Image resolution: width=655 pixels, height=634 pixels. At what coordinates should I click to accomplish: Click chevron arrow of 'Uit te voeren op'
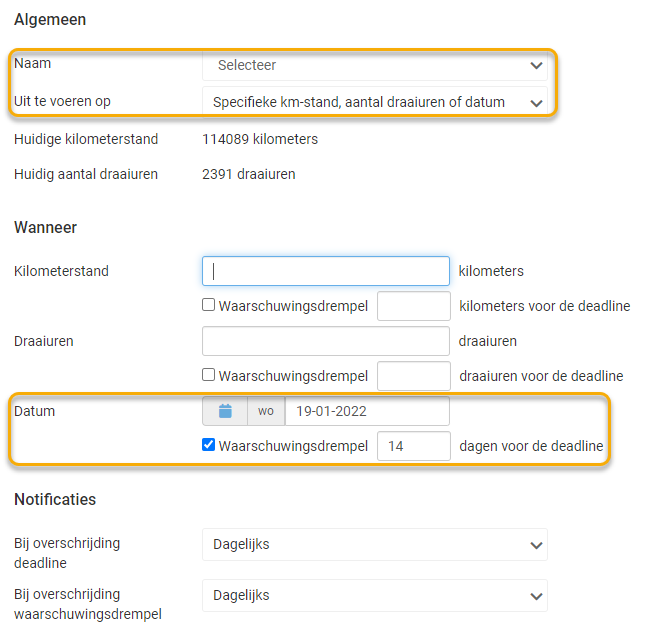coord(536,103)
